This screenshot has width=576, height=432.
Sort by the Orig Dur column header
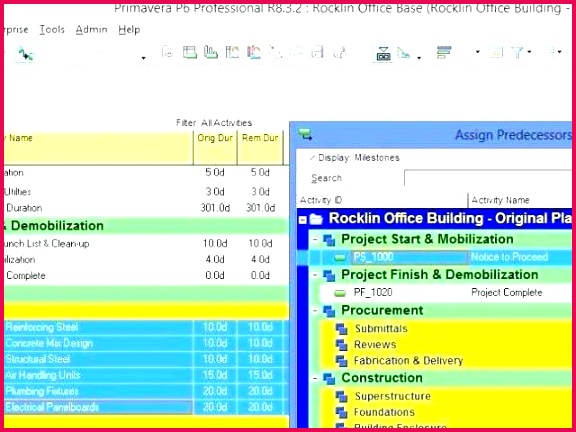click(x=215, y=148)
